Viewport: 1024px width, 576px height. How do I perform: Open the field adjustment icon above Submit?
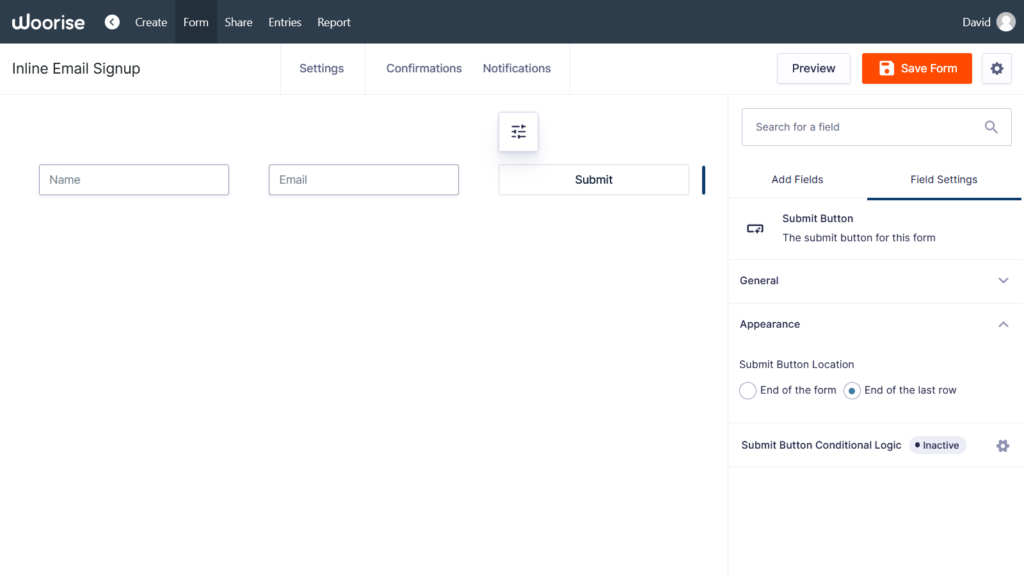click(x=518, y=131)
